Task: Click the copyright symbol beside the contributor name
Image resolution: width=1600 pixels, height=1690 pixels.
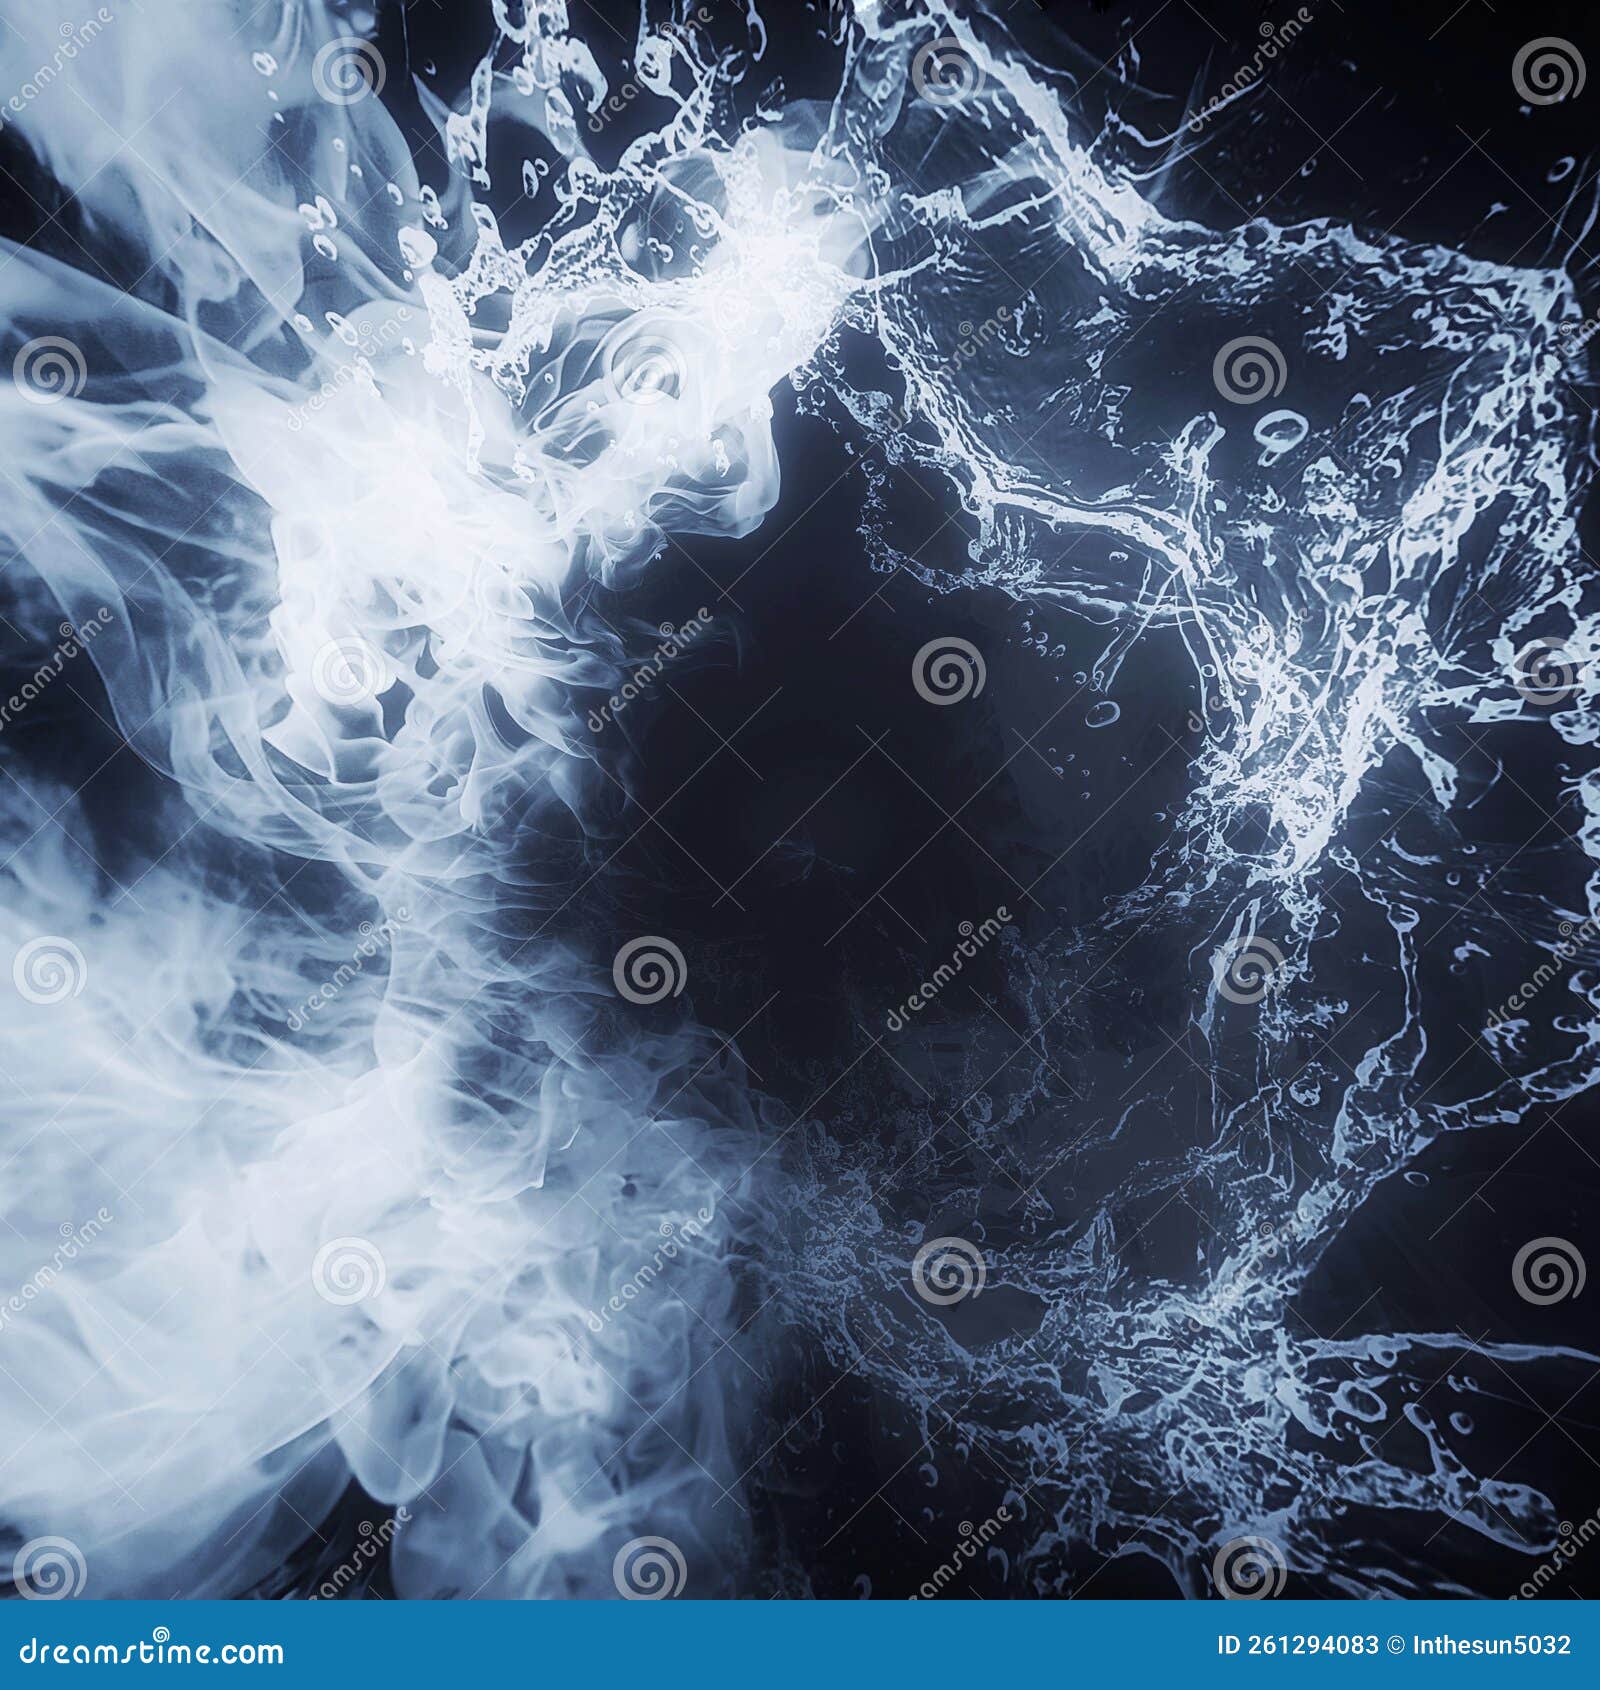Action: coord(1395,1645)
